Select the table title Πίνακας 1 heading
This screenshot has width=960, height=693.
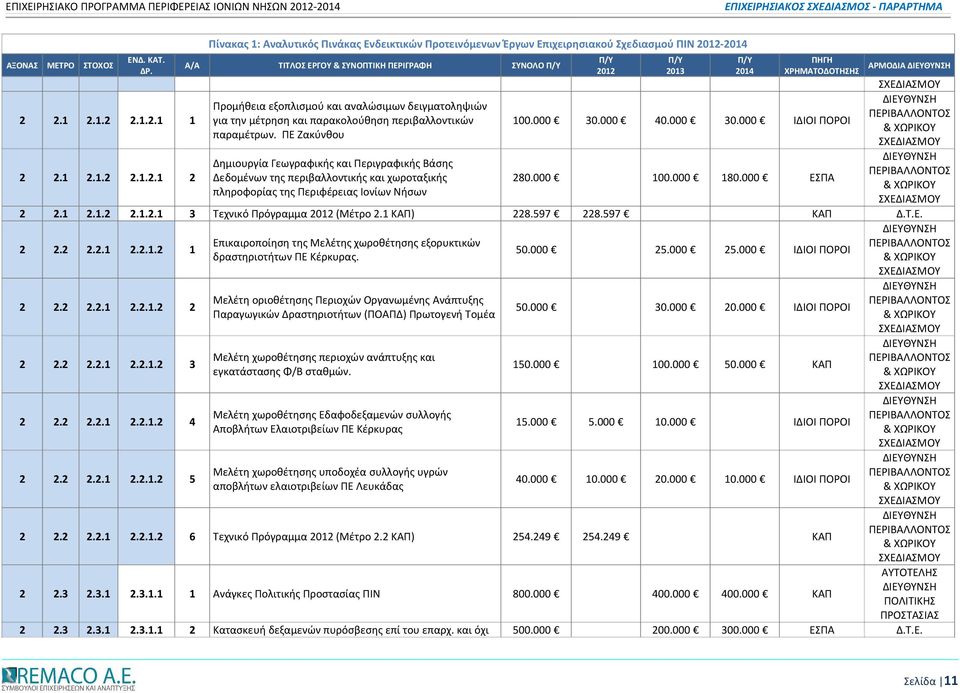pos(478,44)
